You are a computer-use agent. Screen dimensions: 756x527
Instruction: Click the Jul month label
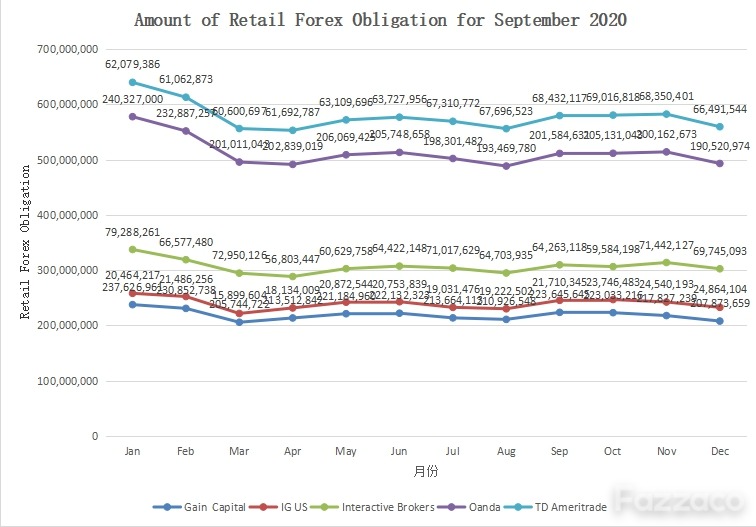click(453, 451)
